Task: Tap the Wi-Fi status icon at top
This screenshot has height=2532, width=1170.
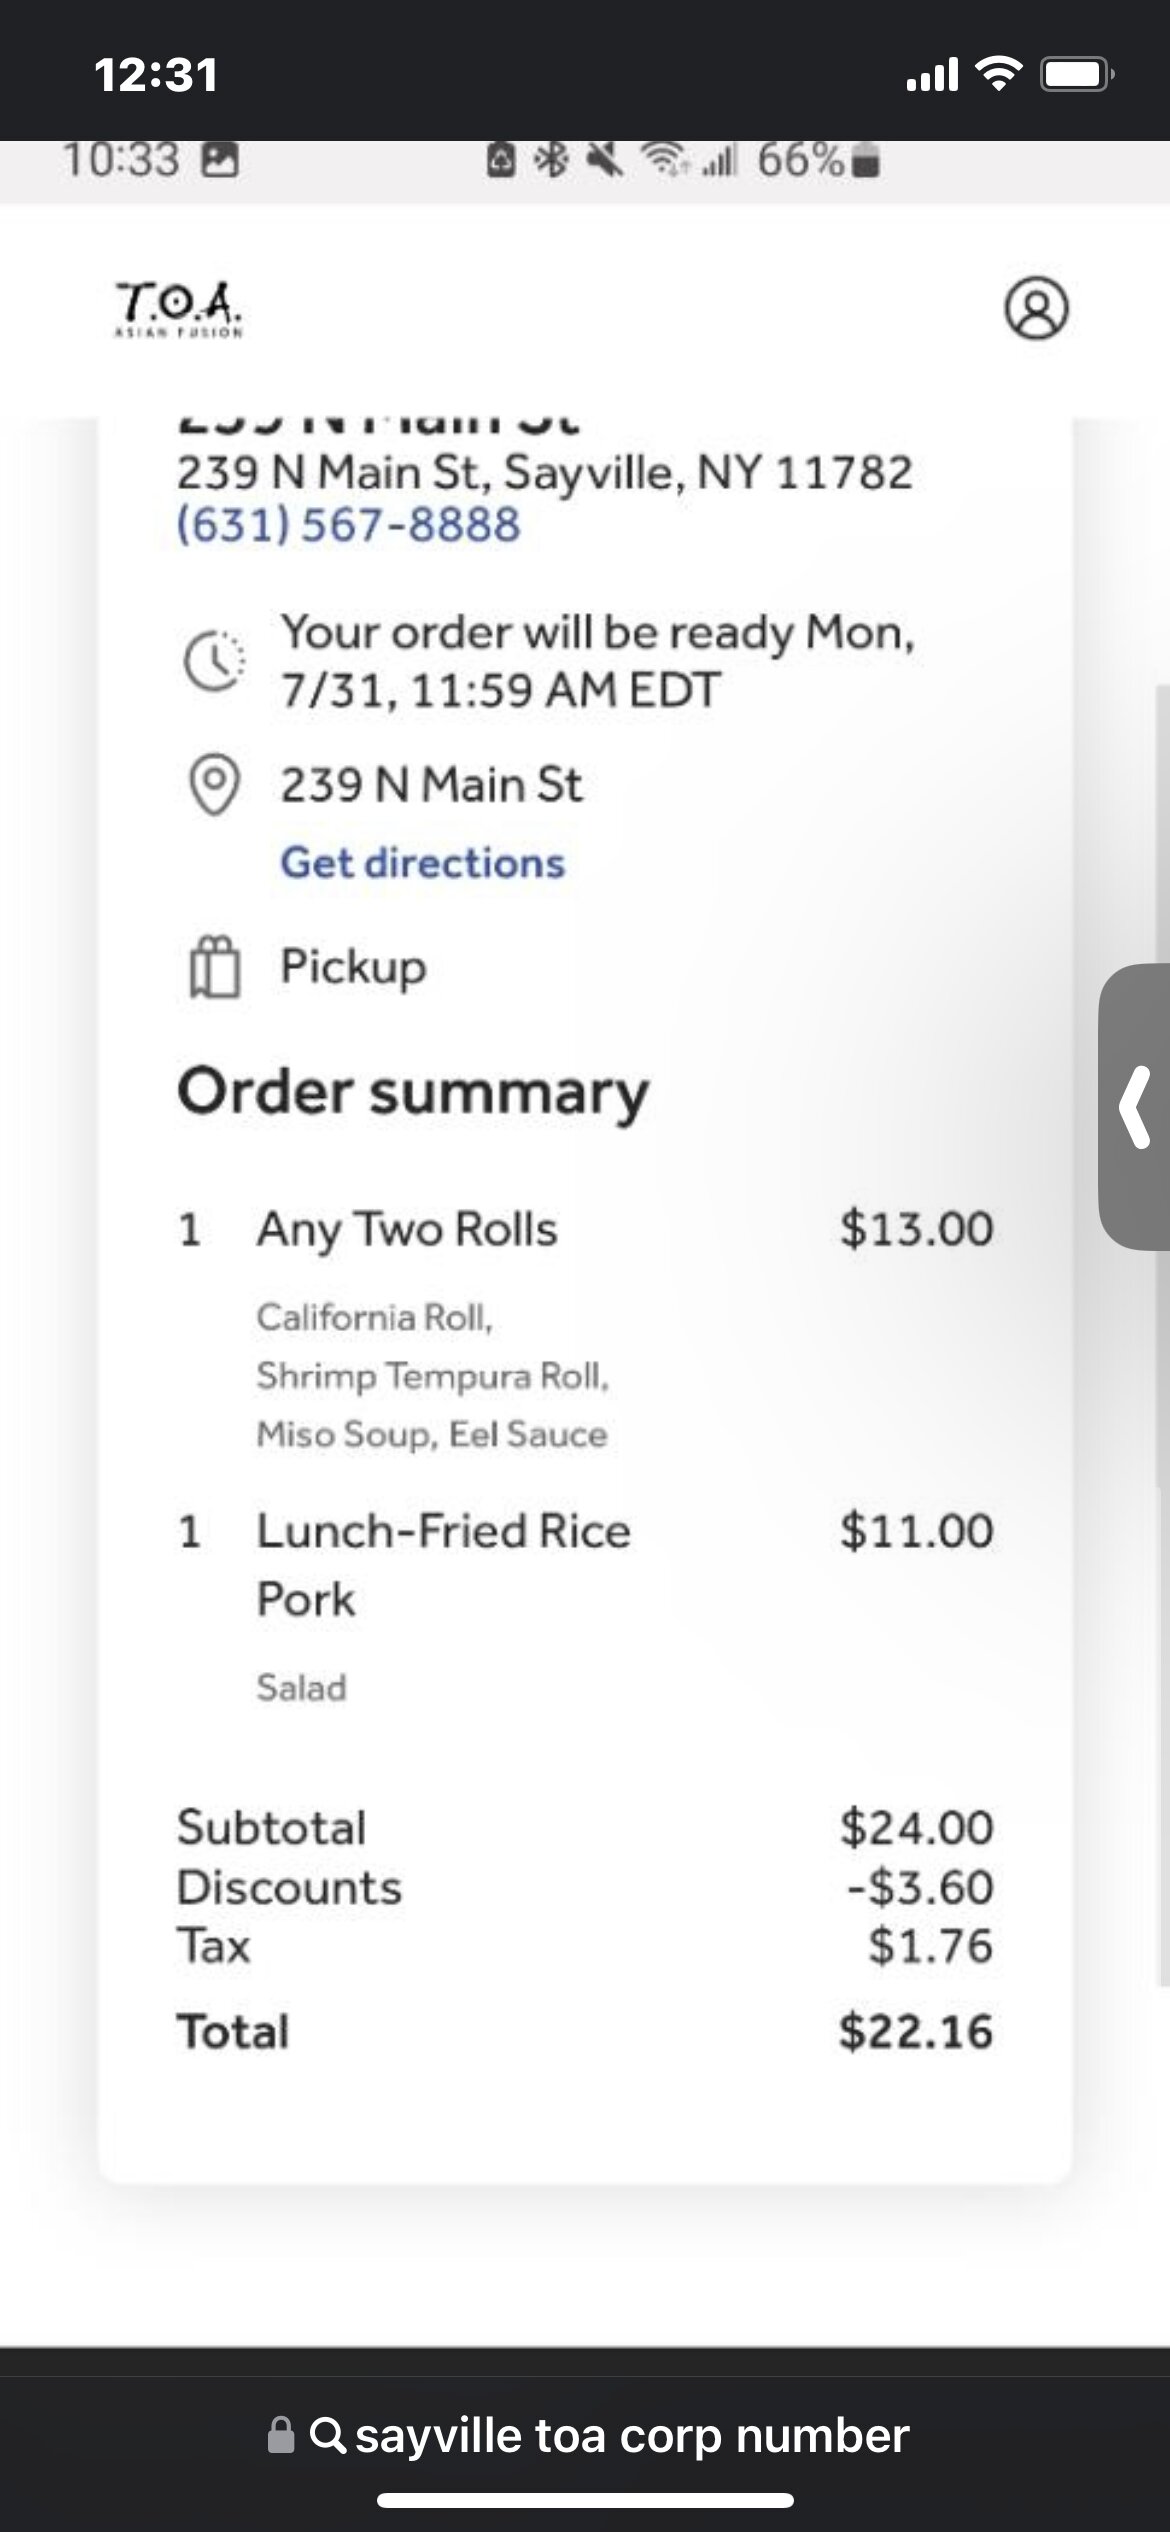Action: (x=997, y=75)
